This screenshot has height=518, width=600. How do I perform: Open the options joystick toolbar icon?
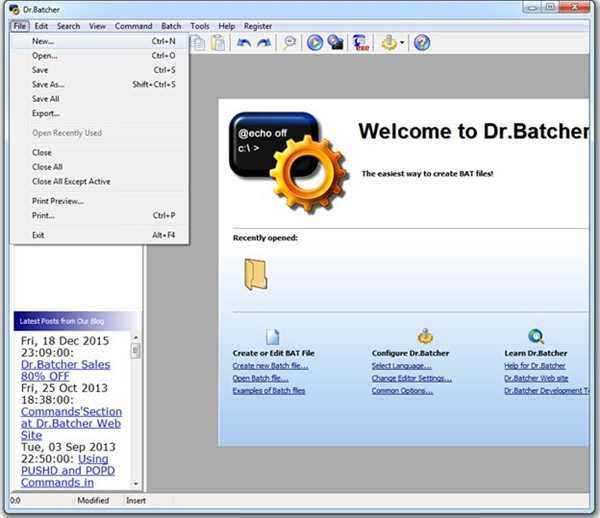[389, 42]
